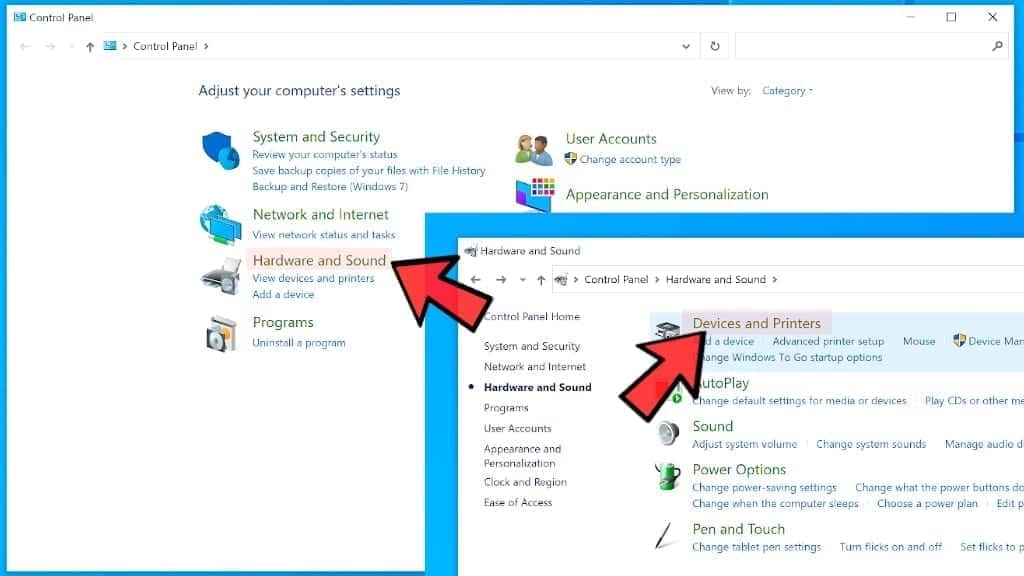Open the Network and Internet globe icon
The height and width of the screenshot is (576, 1024).
(x=220, y=225)
